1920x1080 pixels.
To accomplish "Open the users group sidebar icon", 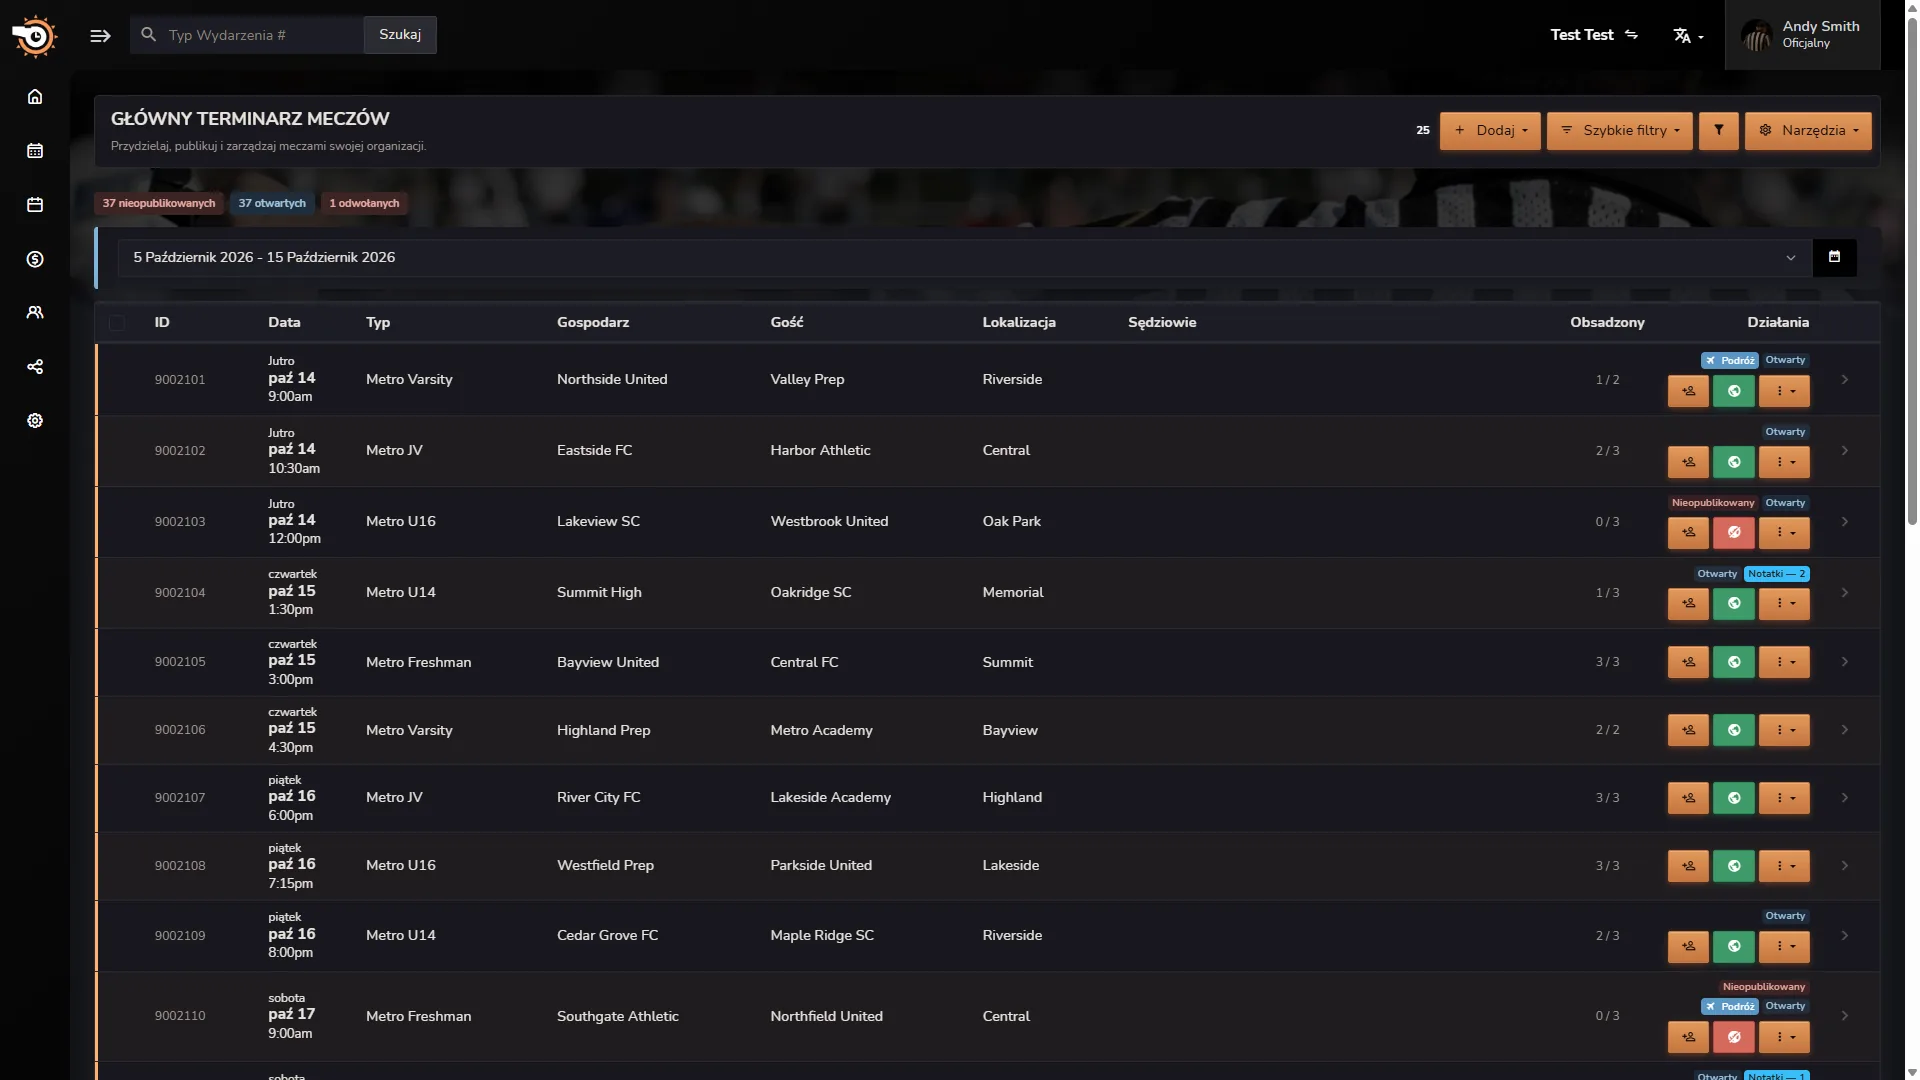I will tap(35, 313).
